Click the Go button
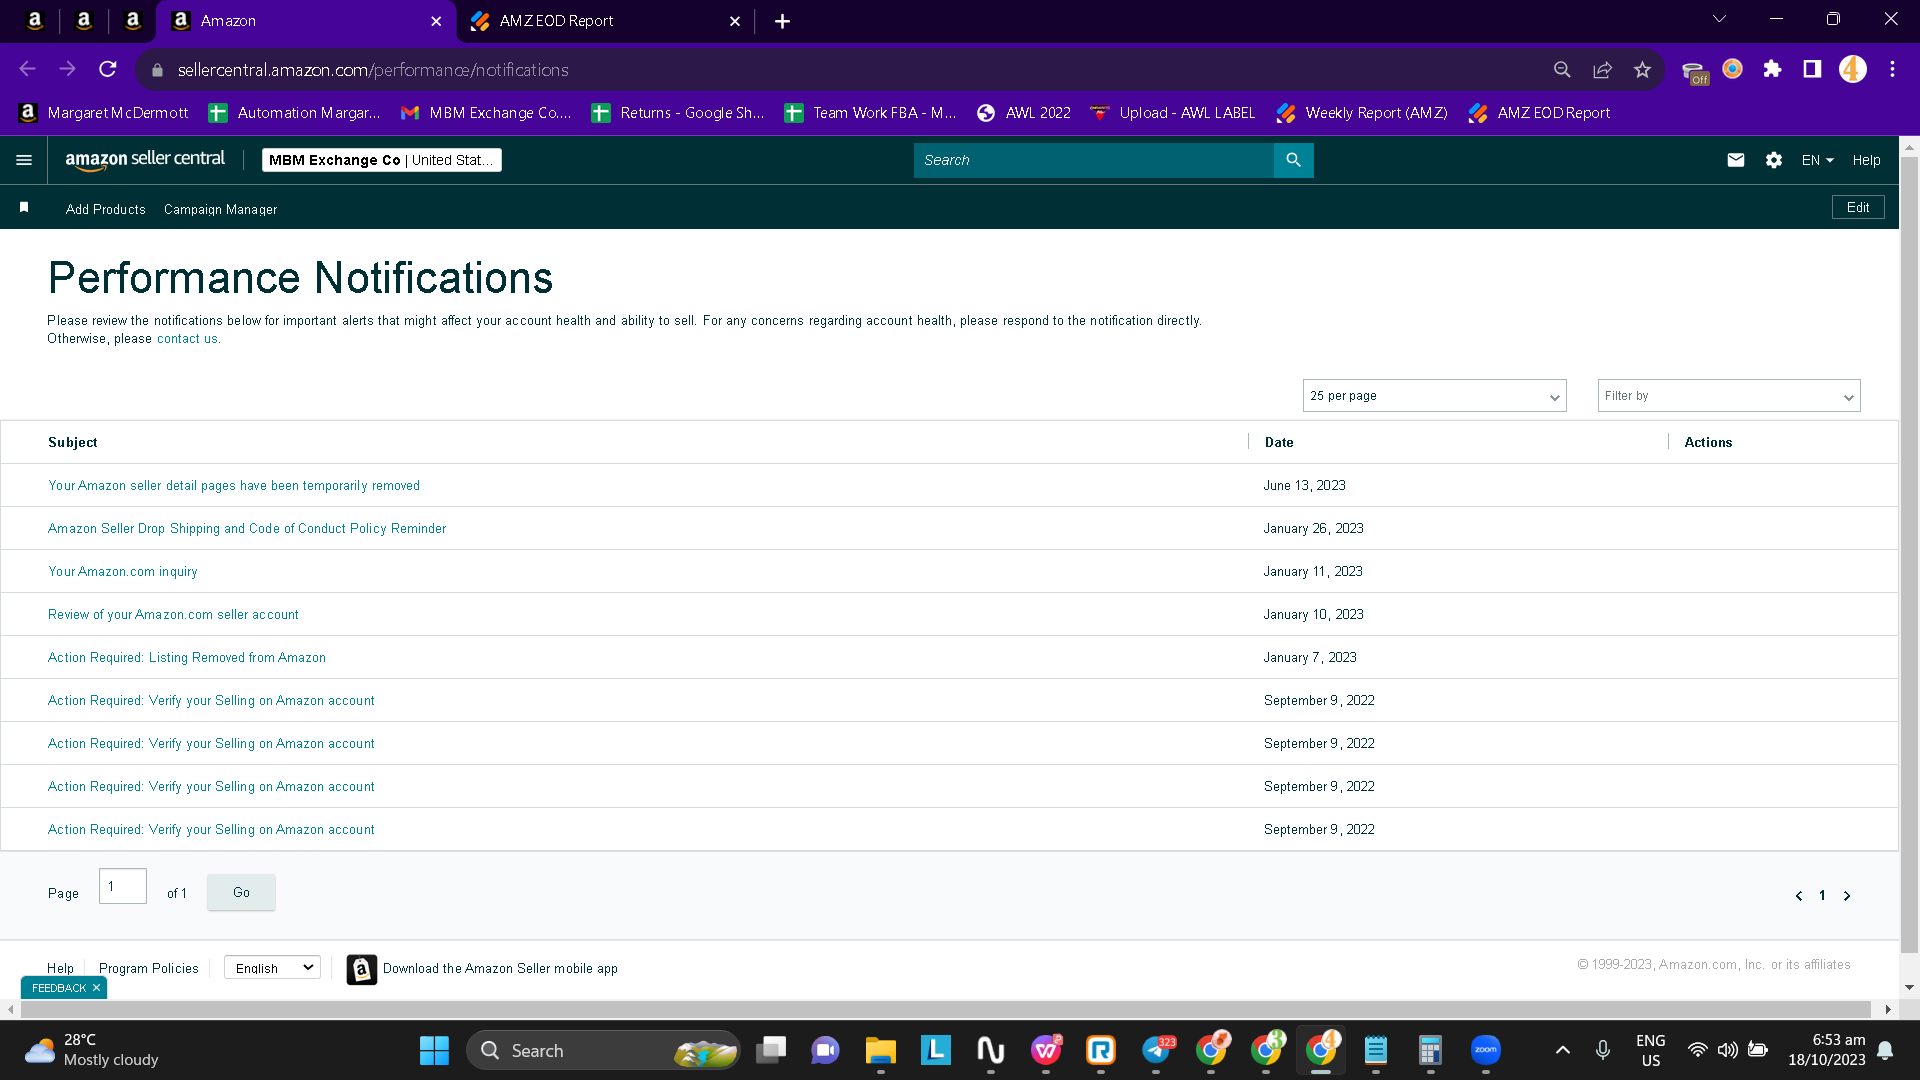1920x1080 pixels. tap(241, 892)
